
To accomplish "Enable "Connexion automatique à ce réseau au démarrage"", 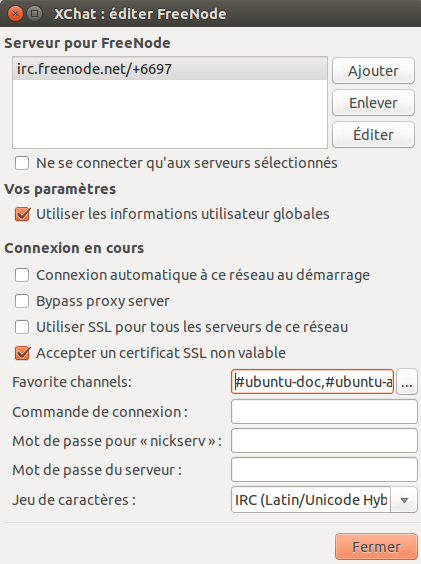I will point(22,275).
